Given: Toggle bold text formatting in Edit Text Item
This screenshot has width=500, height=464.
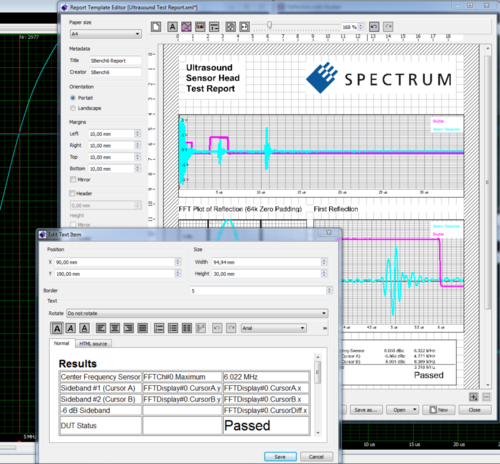Looking at the screenshot, I should [57, 328].
